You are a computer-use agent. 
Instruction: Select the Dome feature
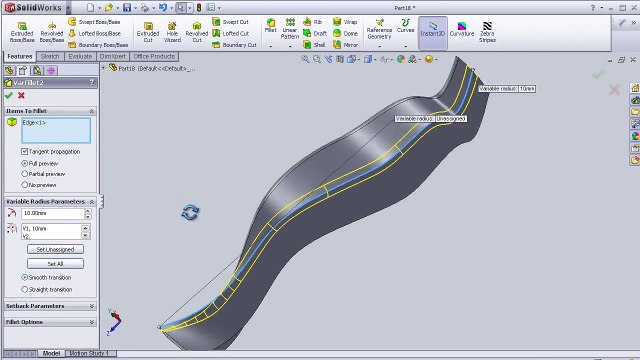[x=346, y=33]
